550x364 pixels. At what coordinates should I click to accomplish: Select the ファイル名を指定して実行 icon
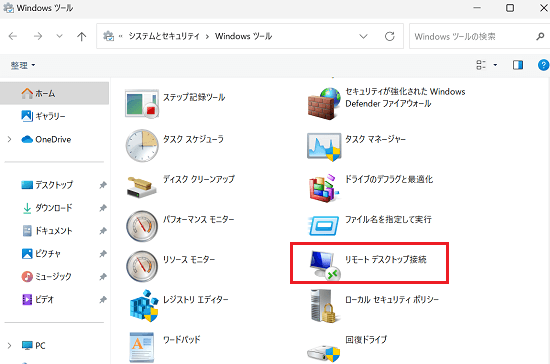click(x=323, y=225)
